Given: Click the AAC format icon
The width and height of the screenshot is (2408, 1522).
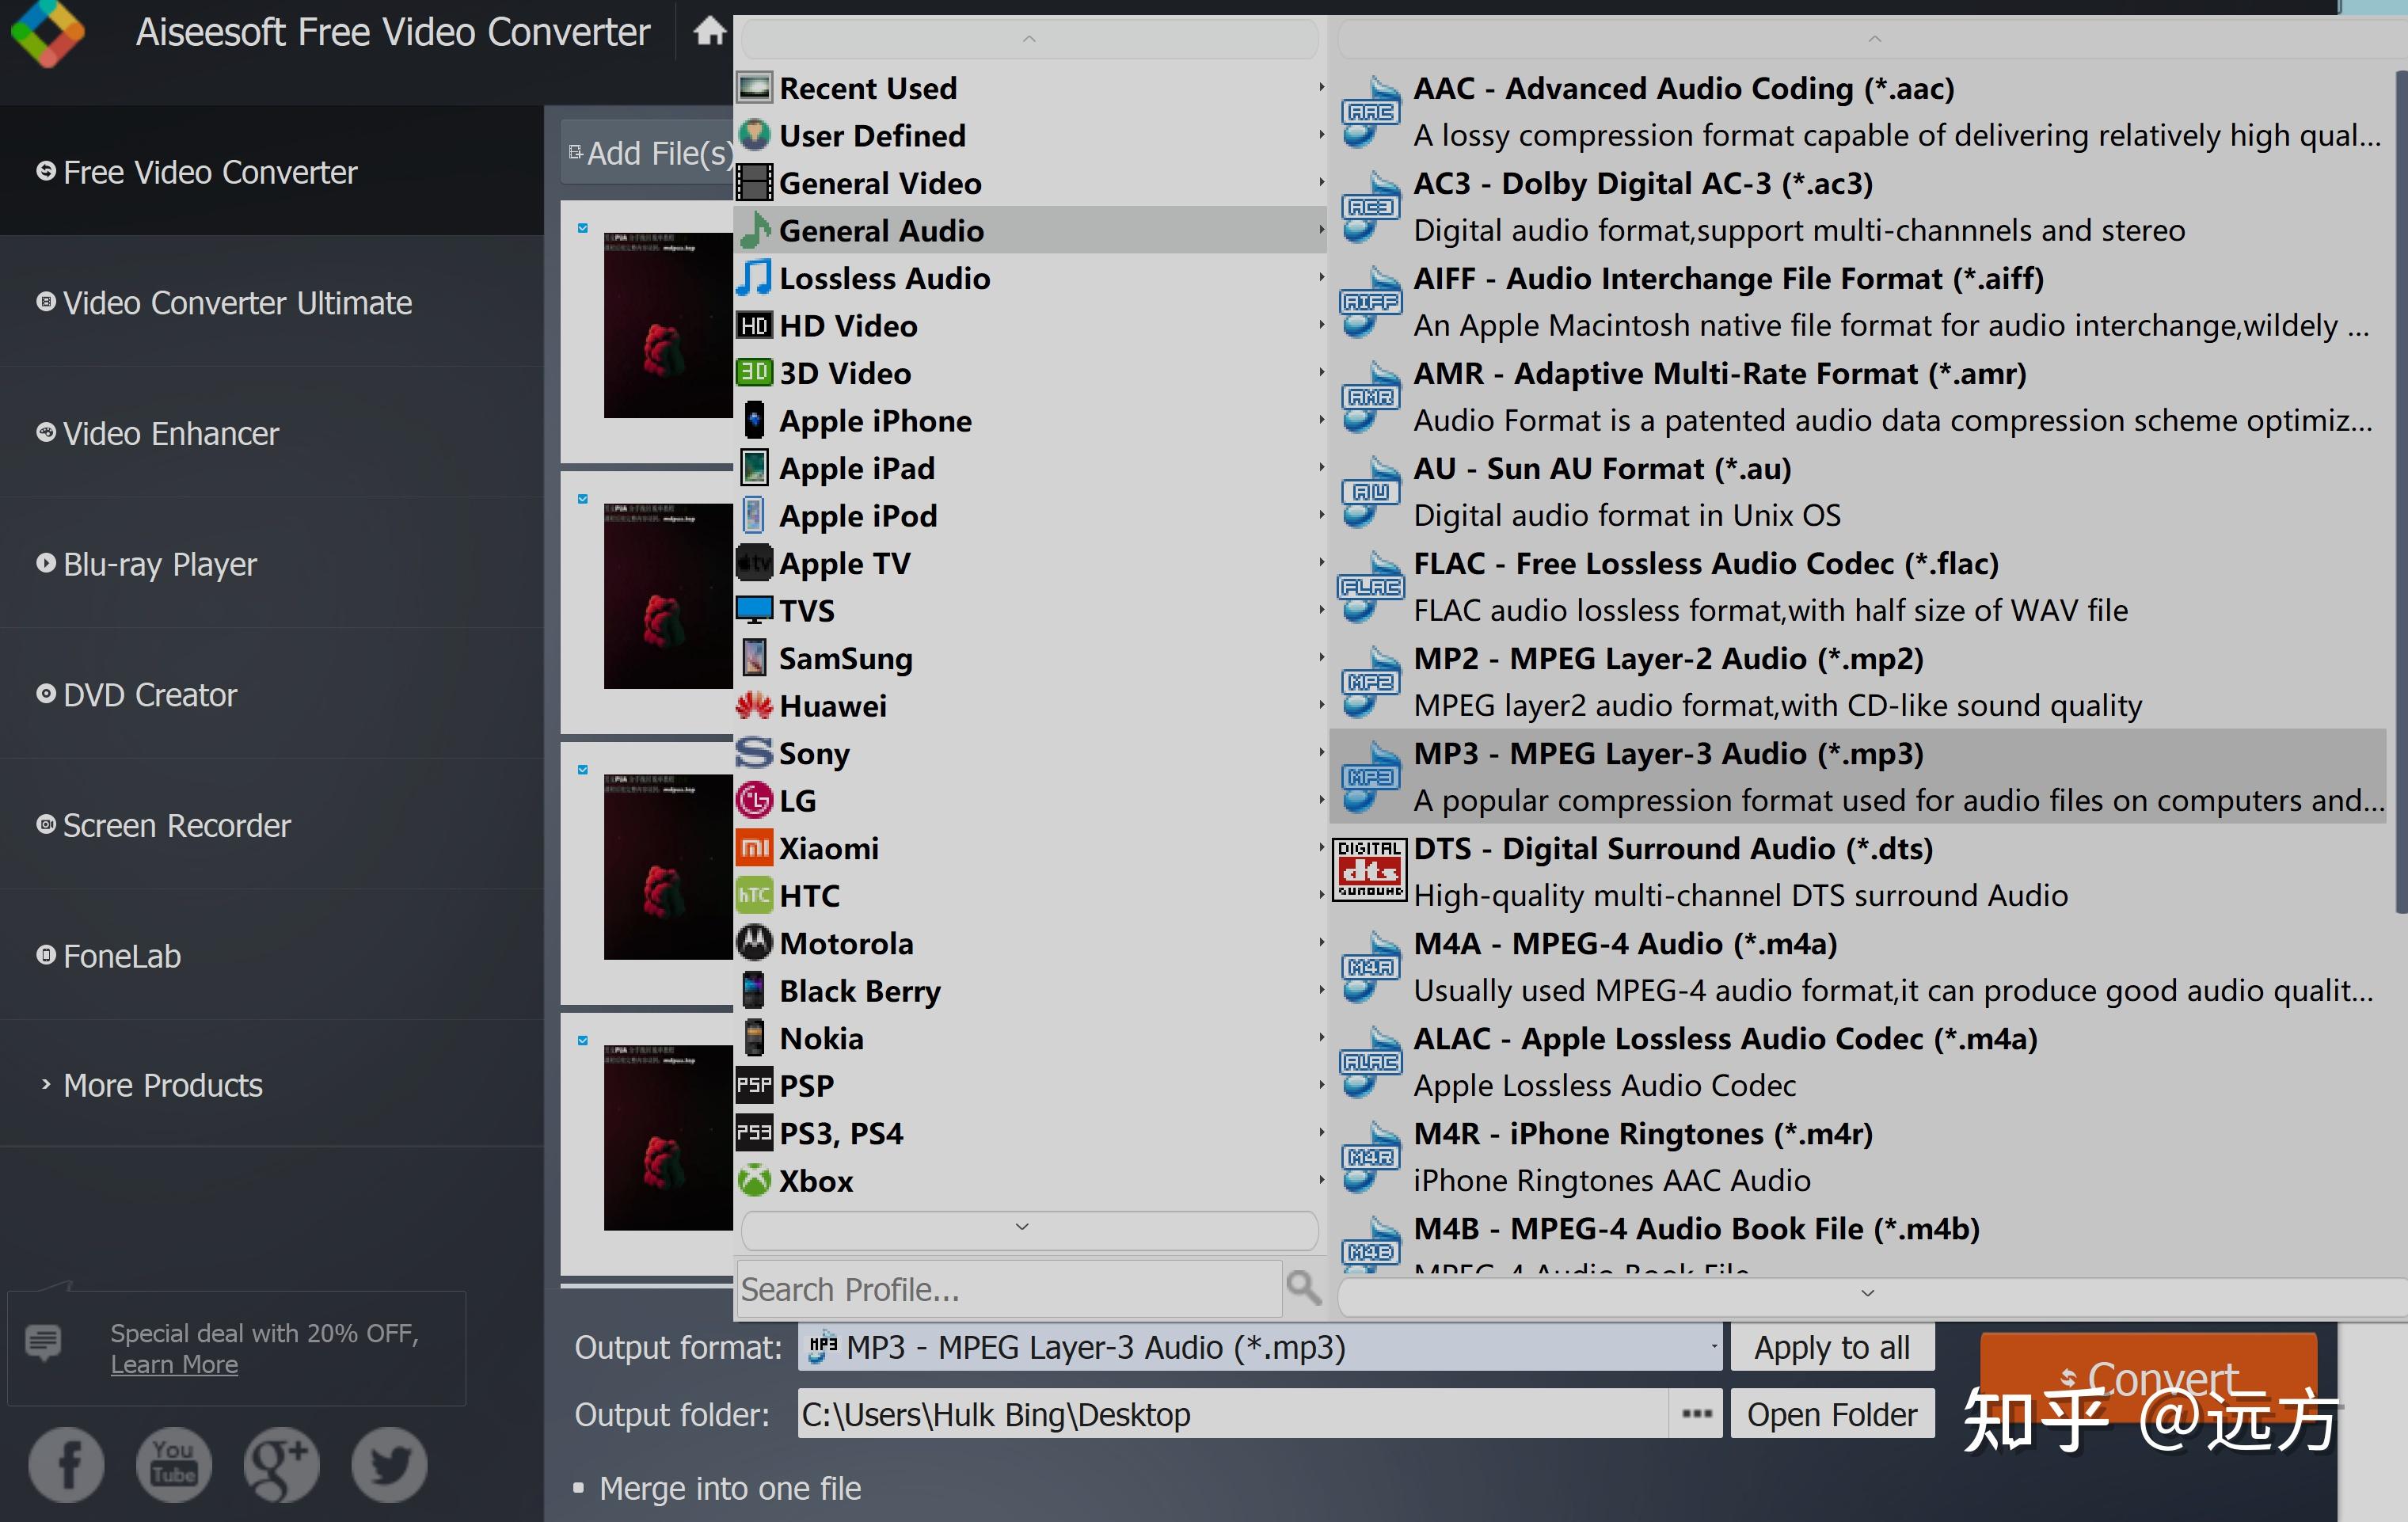Looking at the screenshot, I should pyautogui.click(x=1370, y=111).
